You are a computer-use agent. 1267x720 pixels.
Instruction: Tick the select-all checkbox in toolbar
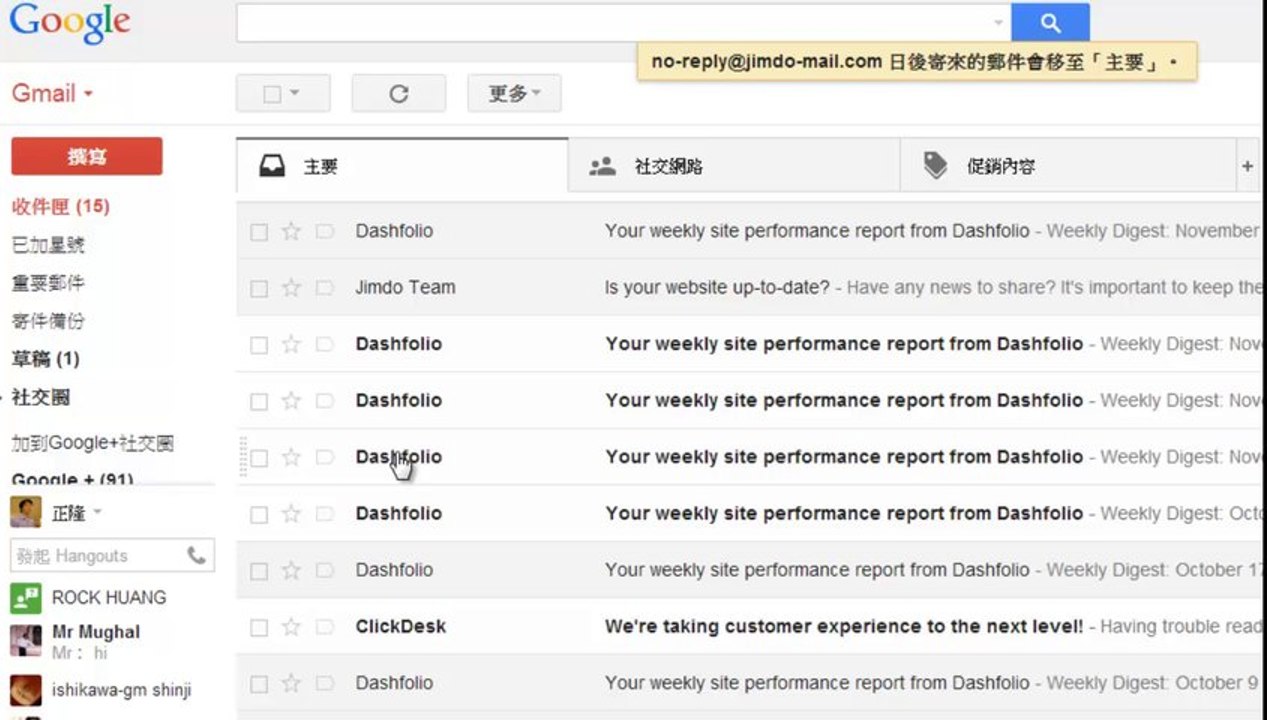pyautogui.click(x=271, y=94)
